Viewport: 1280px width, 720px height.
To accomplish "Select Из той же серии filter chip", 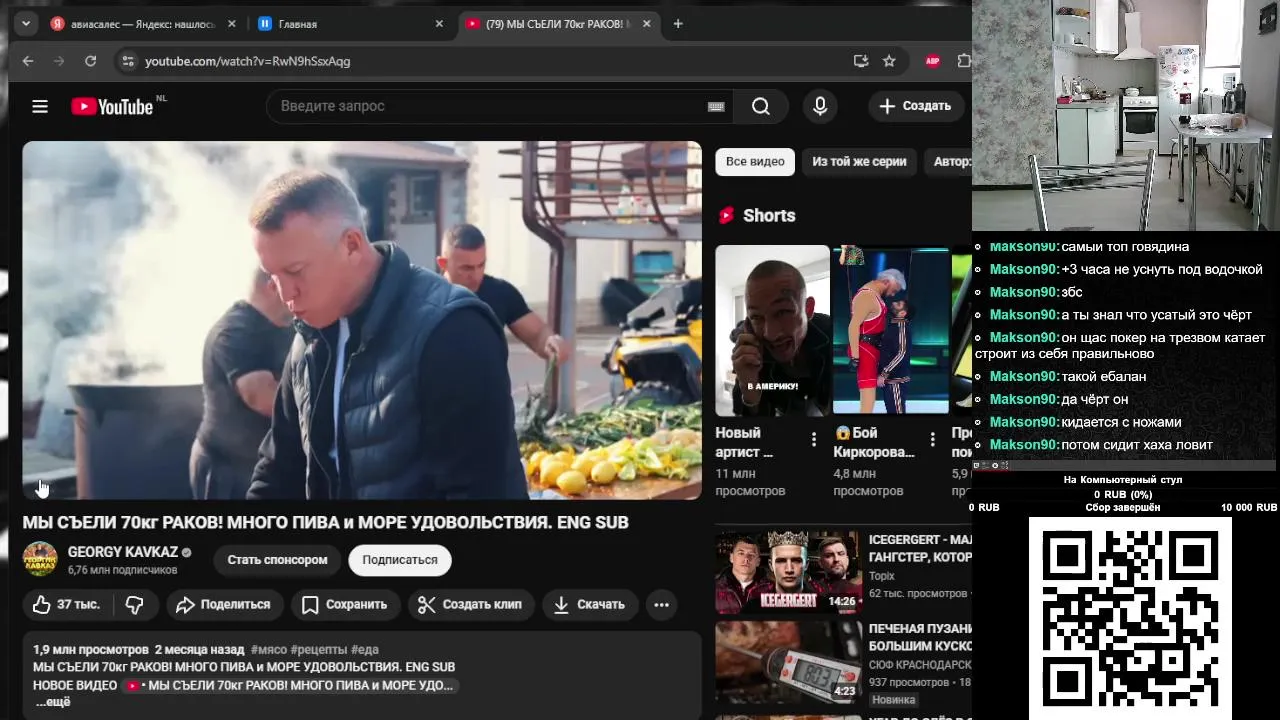I will (859, 161).
